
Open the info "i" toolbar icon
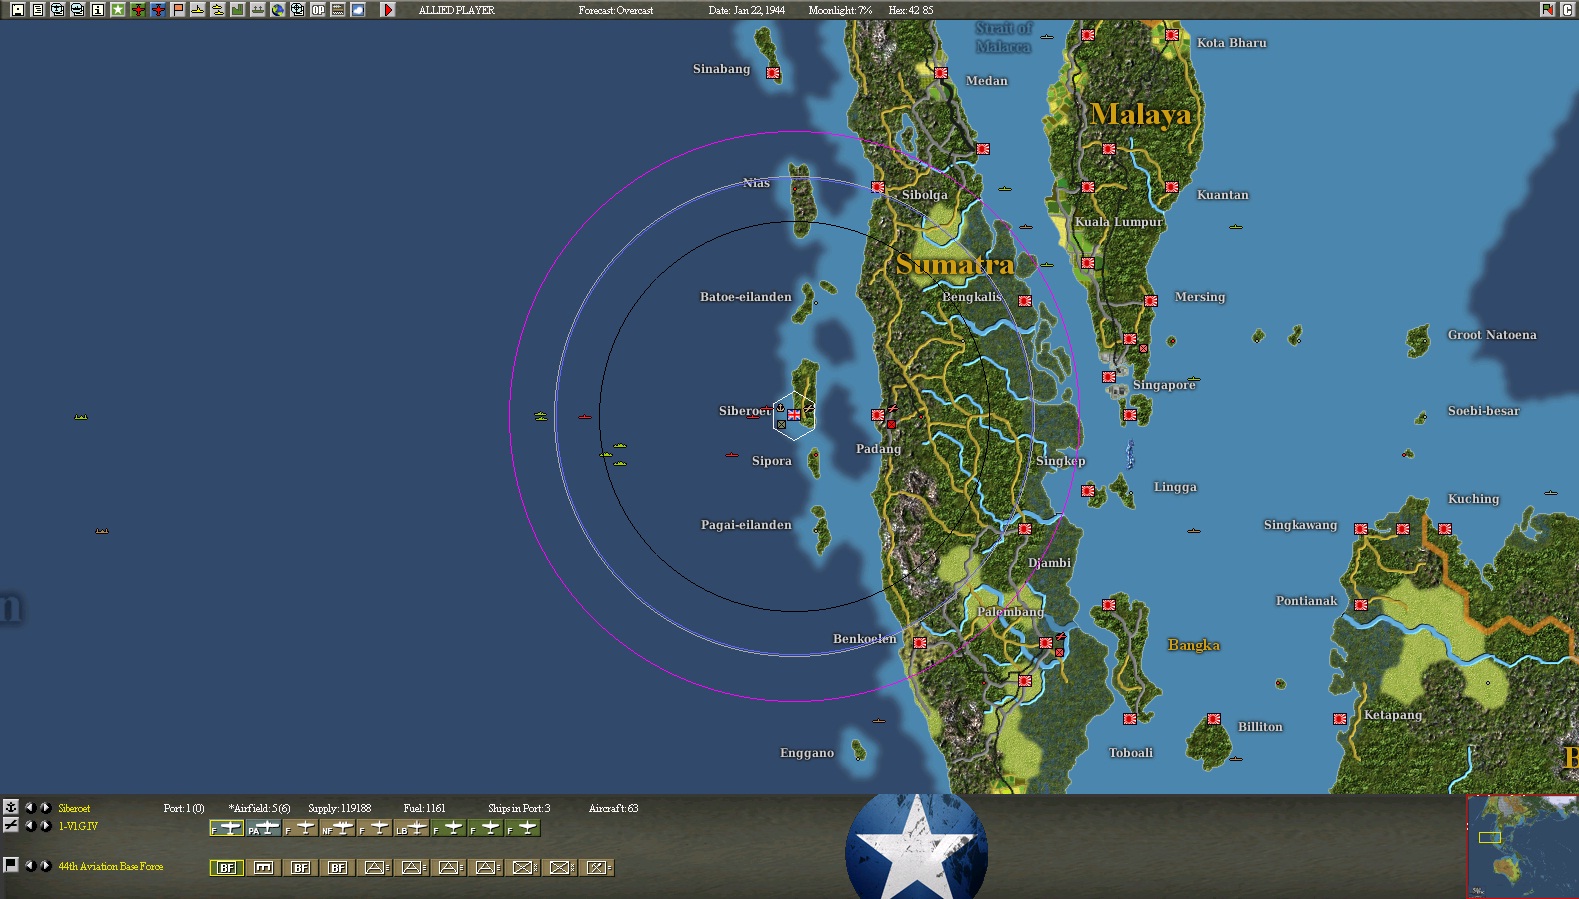(97, 10)
